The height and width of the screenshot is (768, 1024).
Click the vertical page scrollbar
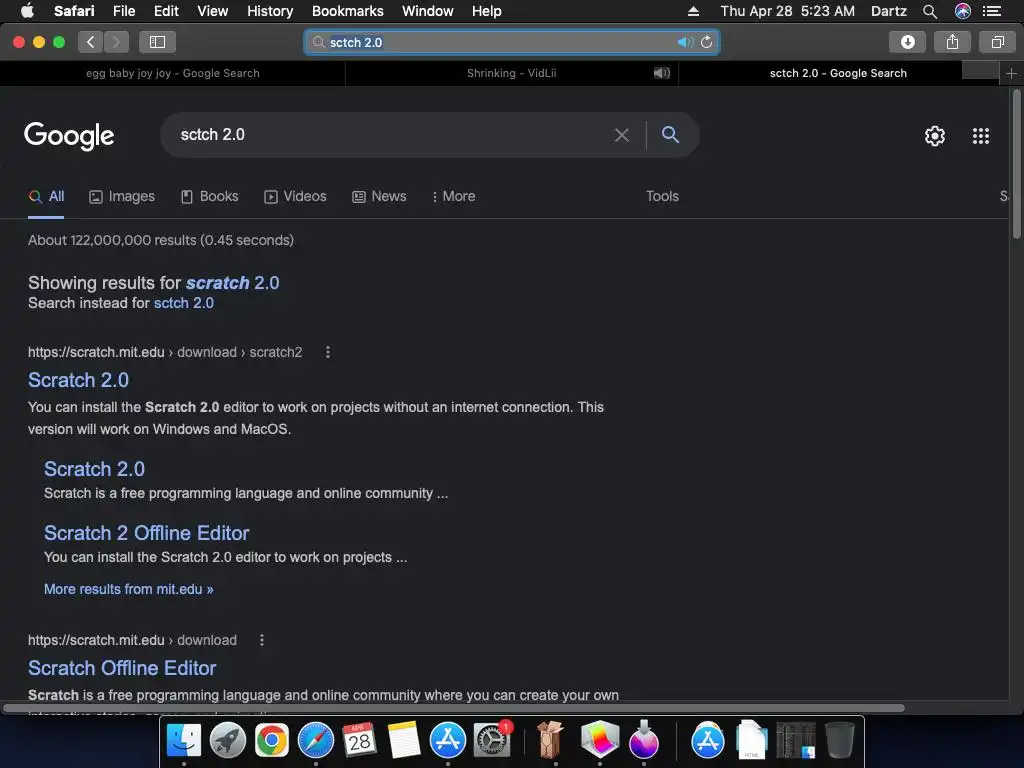(x=1016, y=165)
